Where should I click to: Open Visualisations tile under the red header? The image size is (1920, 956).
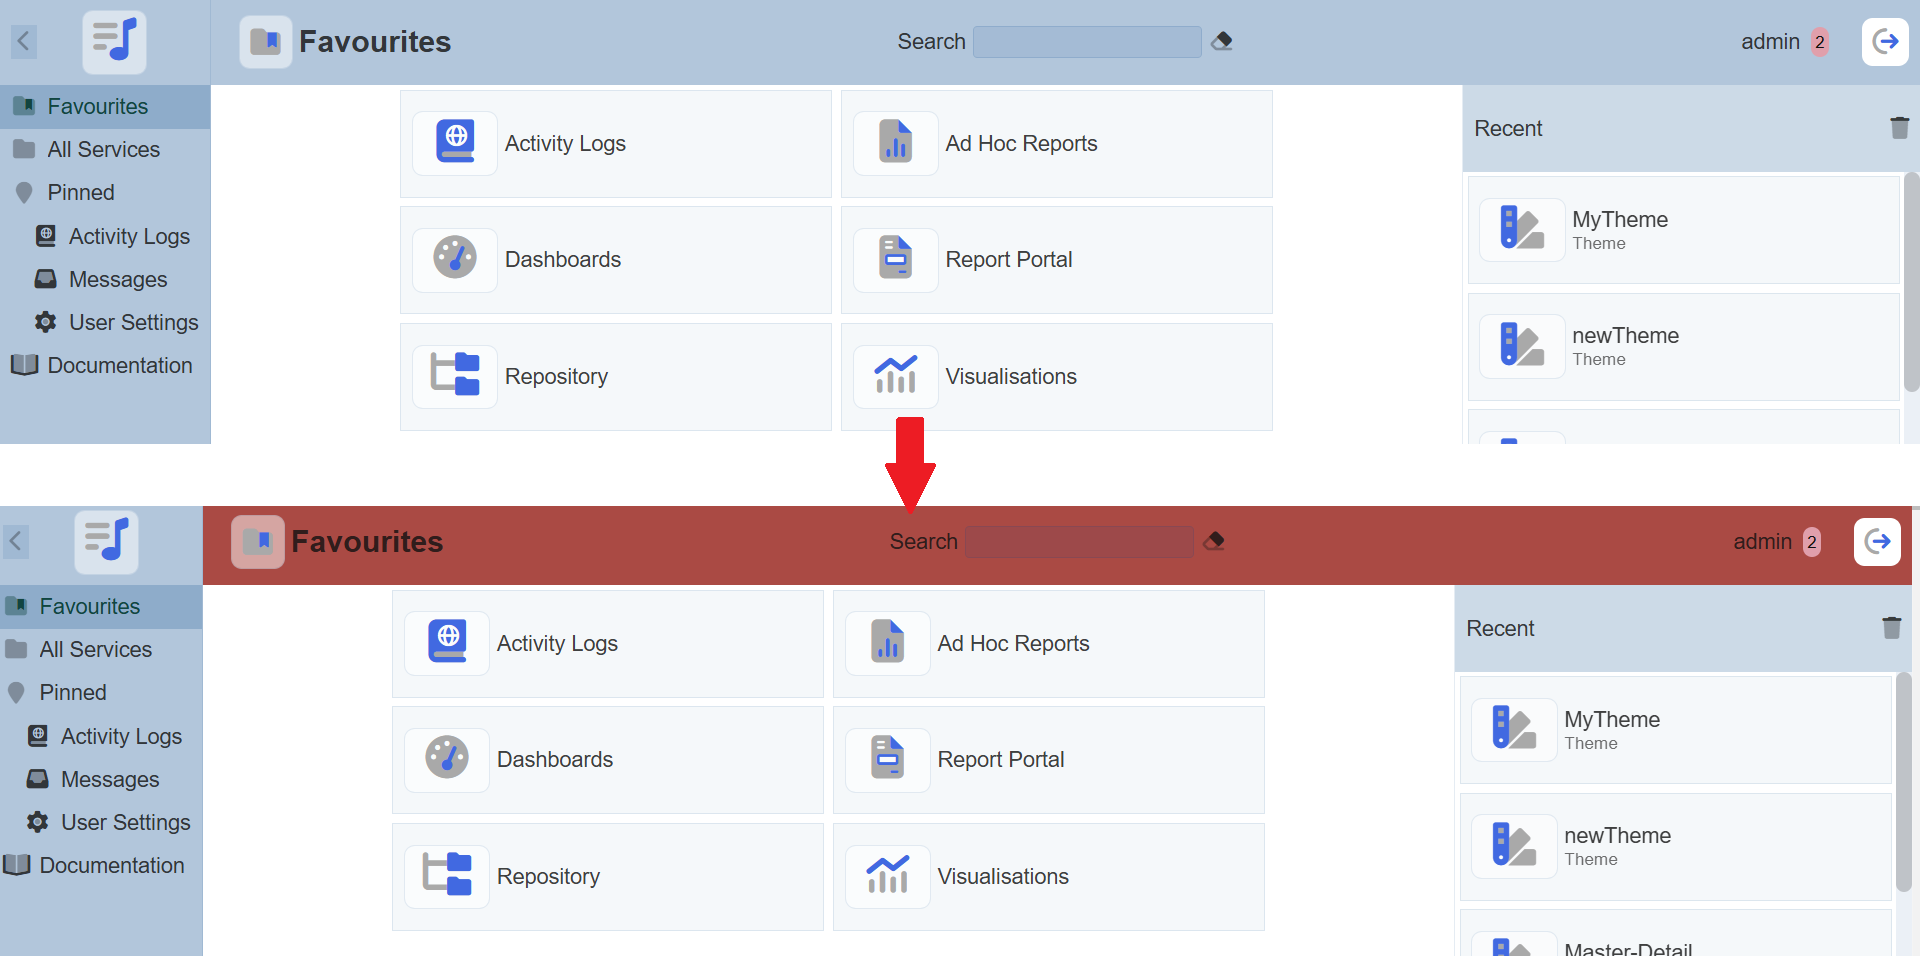[x=1048, y=877]
